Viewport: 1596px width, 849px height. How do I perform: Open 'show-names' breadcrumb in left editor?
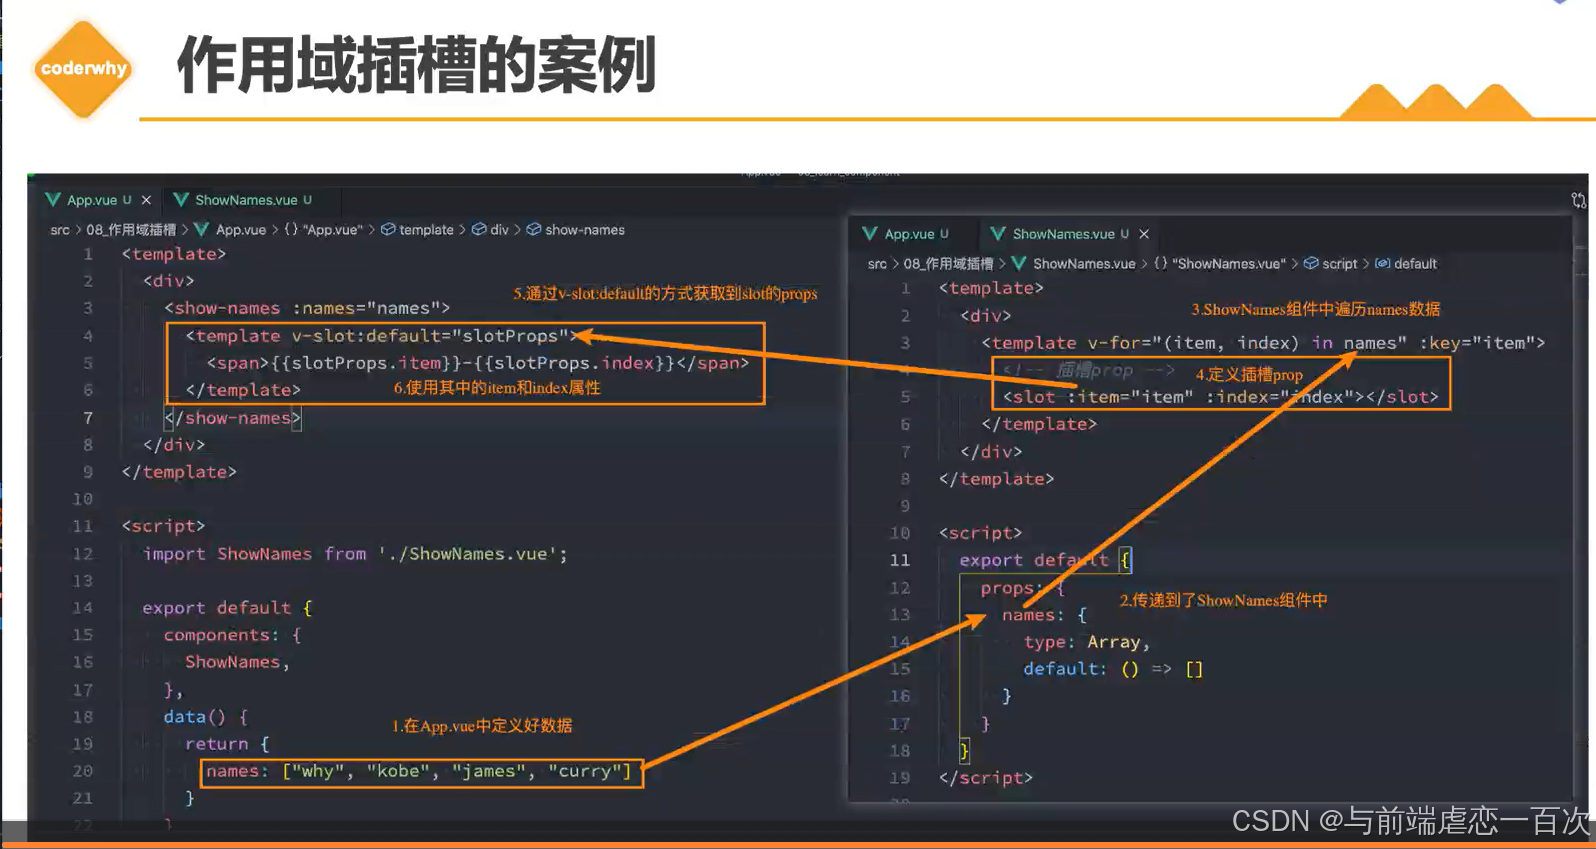(585, 230)
